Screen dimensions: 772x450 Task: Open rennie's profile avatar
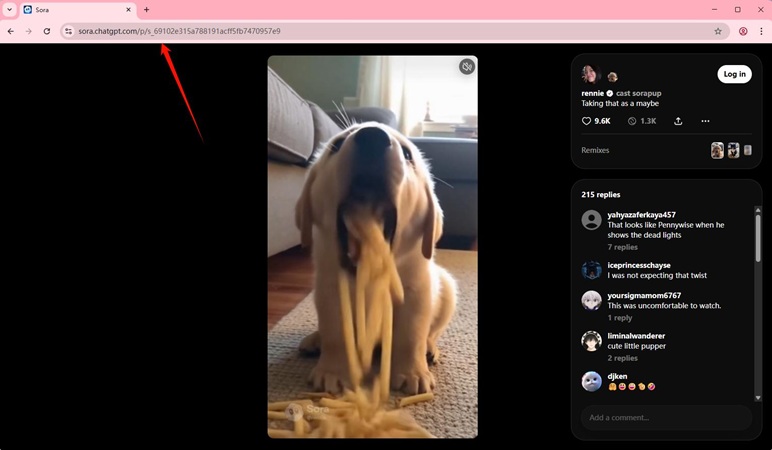[590, 74]
